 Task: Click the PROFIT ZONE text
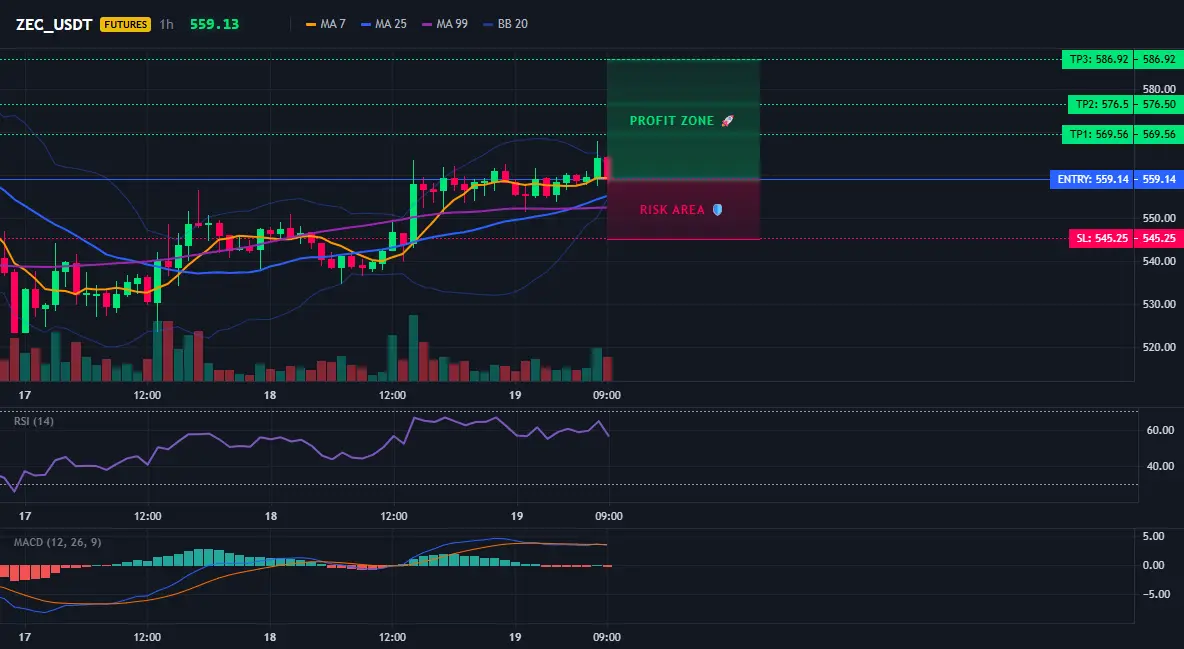pos(671,121)
